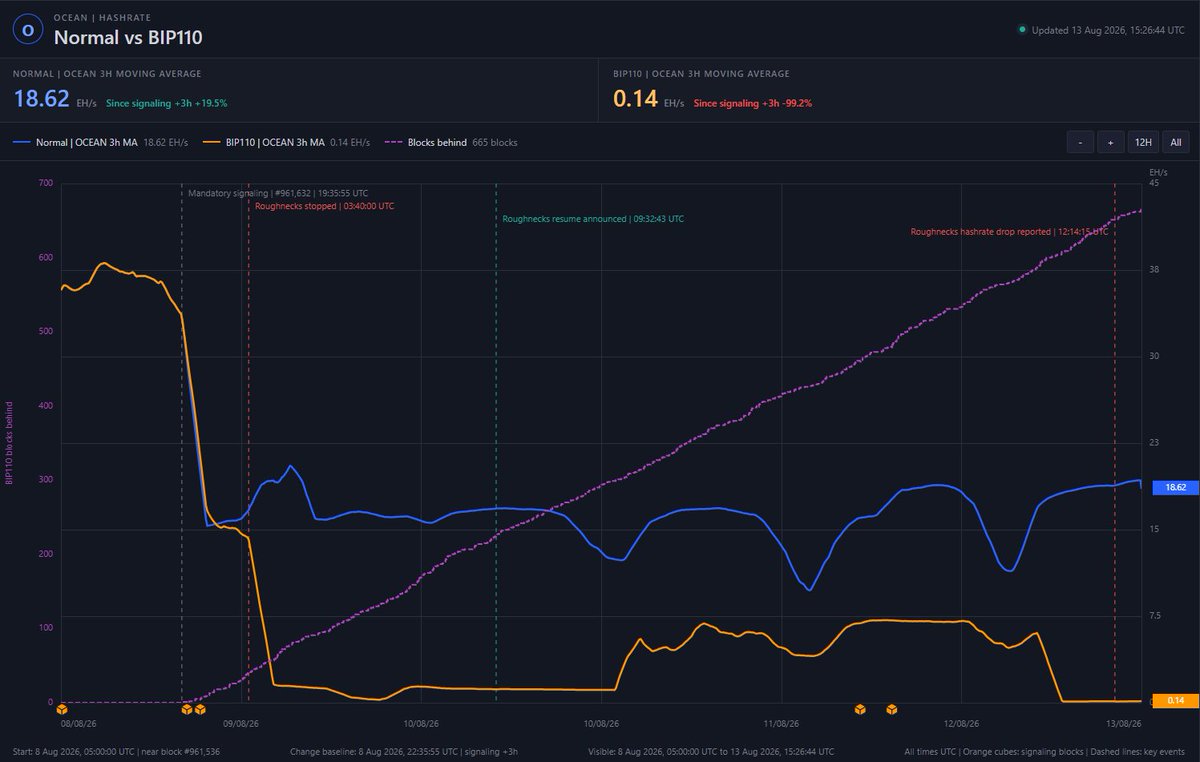1200x762 pixels.
Task: Show the All time range
Action: click(x=1176, y=142)
